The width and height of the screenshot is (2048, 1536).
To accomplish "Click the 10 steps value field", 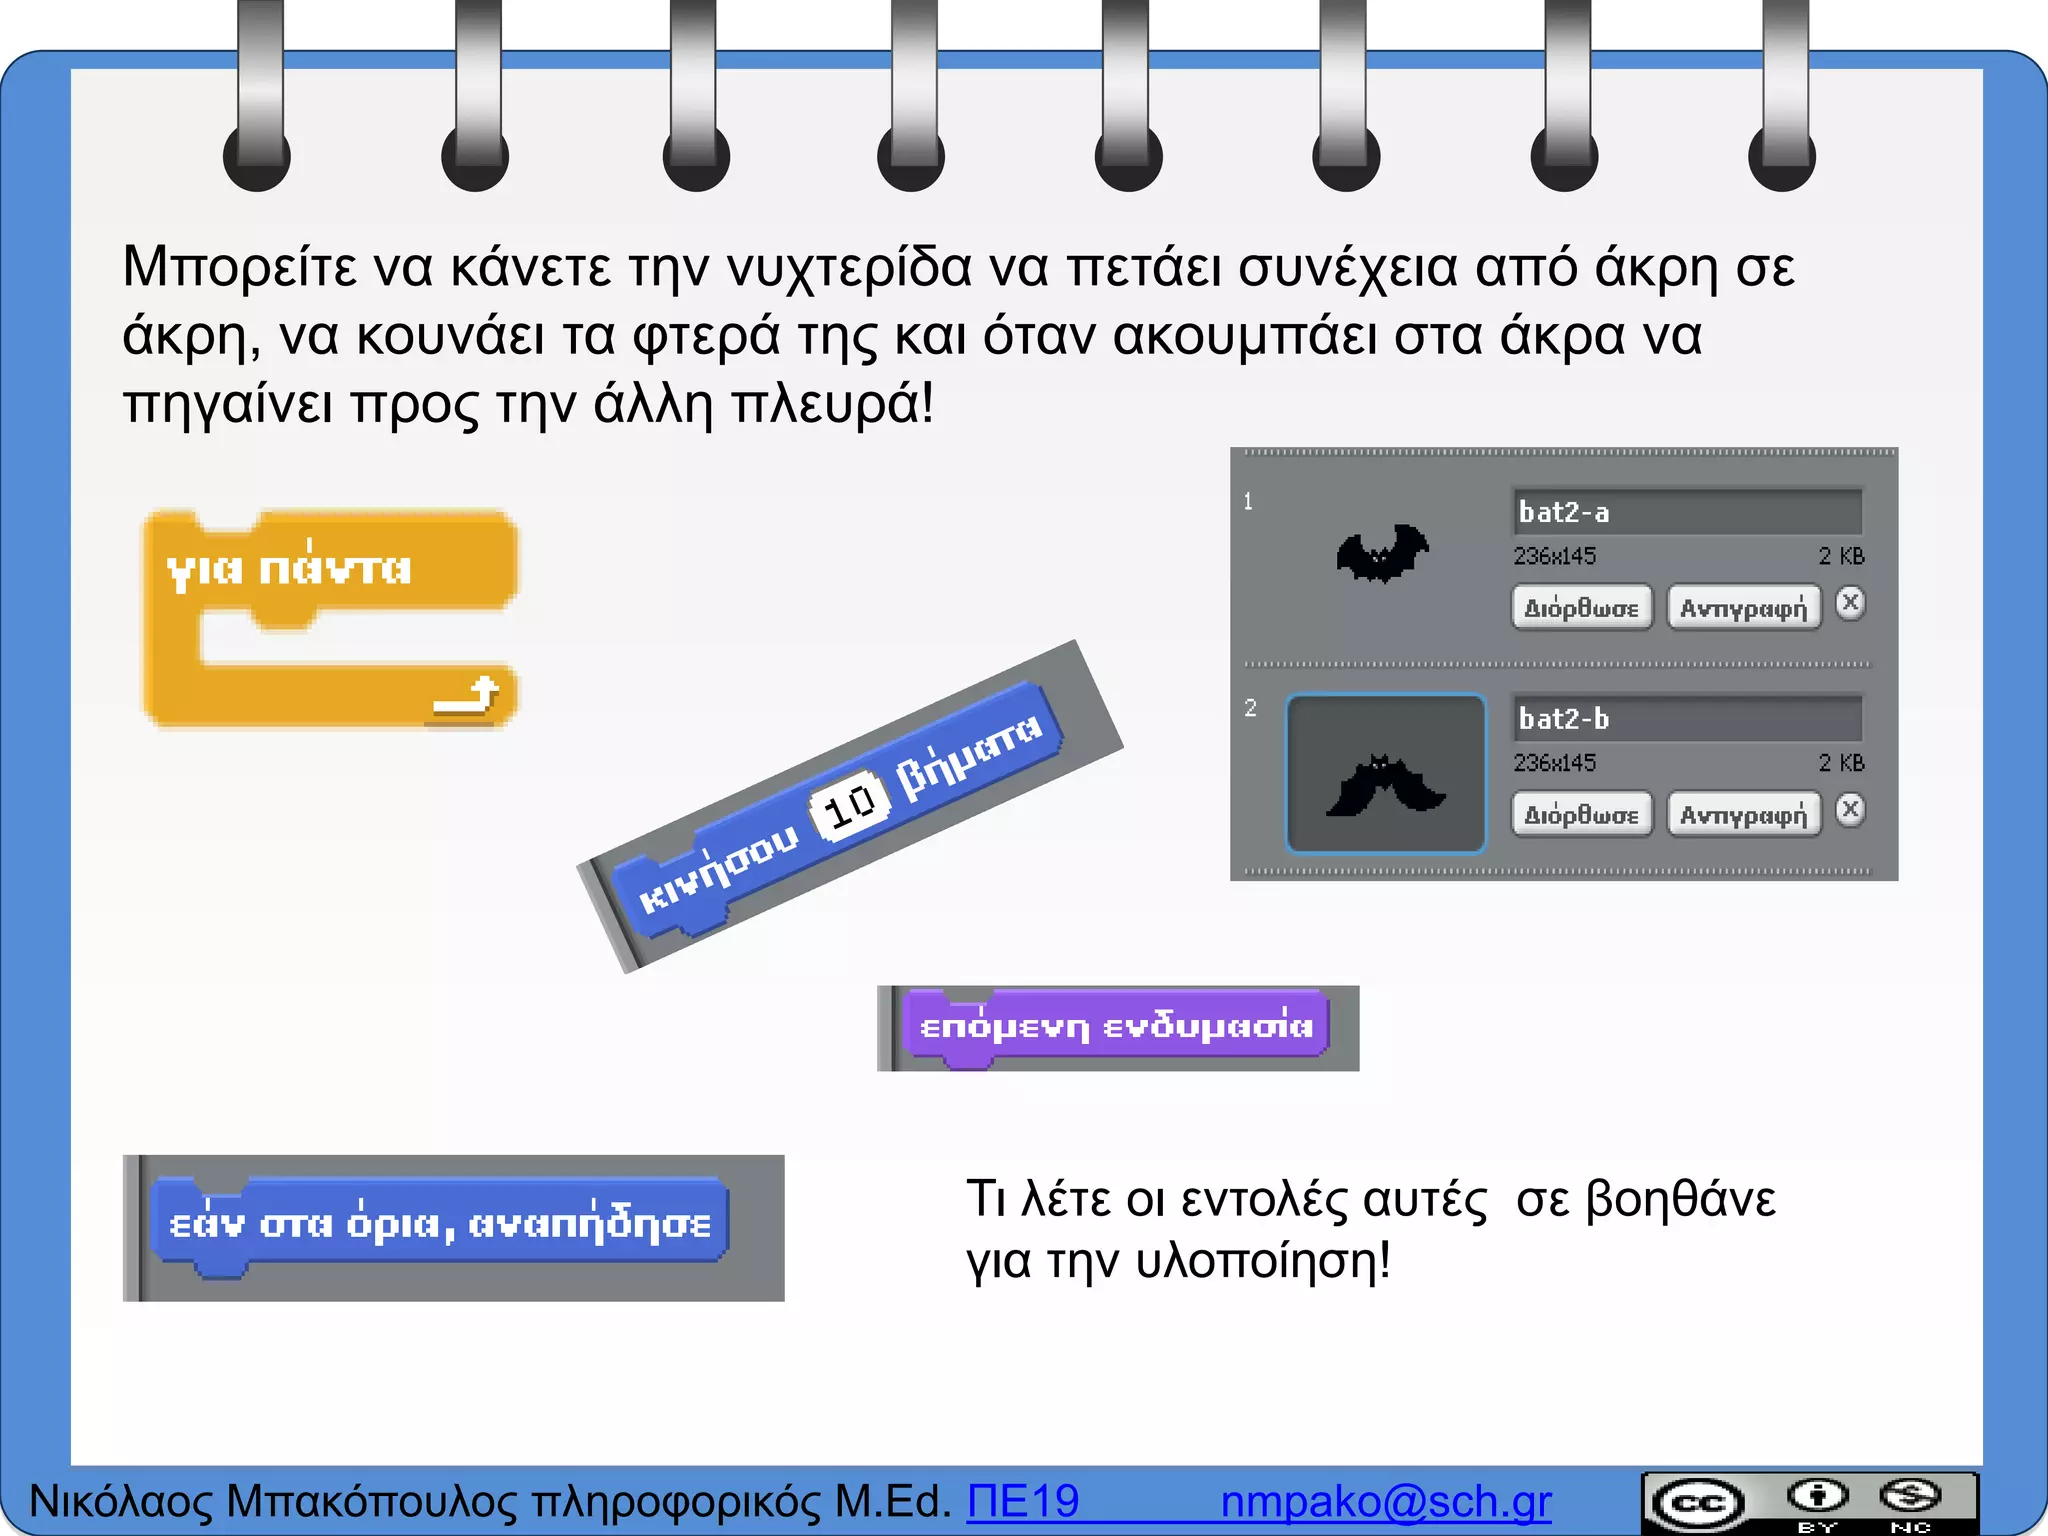I will 850,804.
